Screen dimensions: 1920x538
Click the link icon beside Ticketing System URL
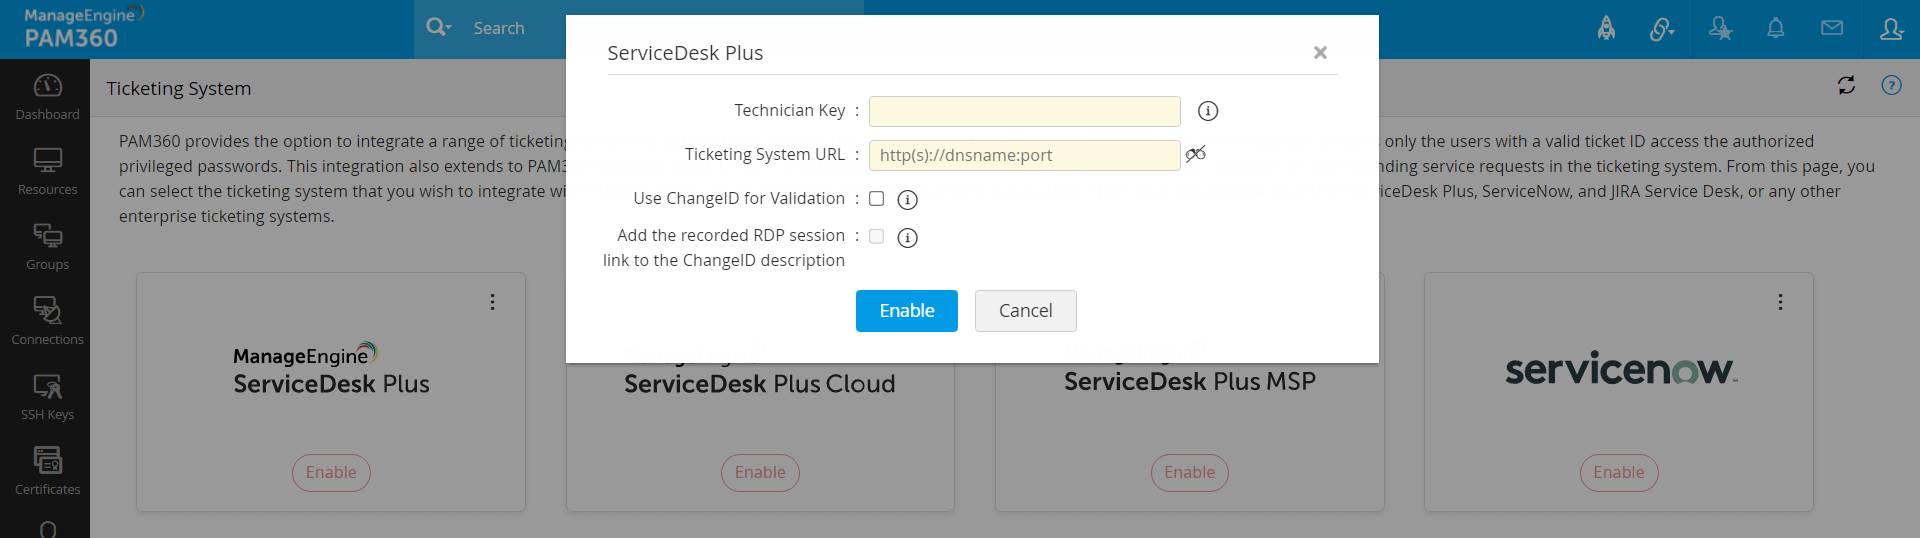pyautogui.click(x=1196, y=154)
